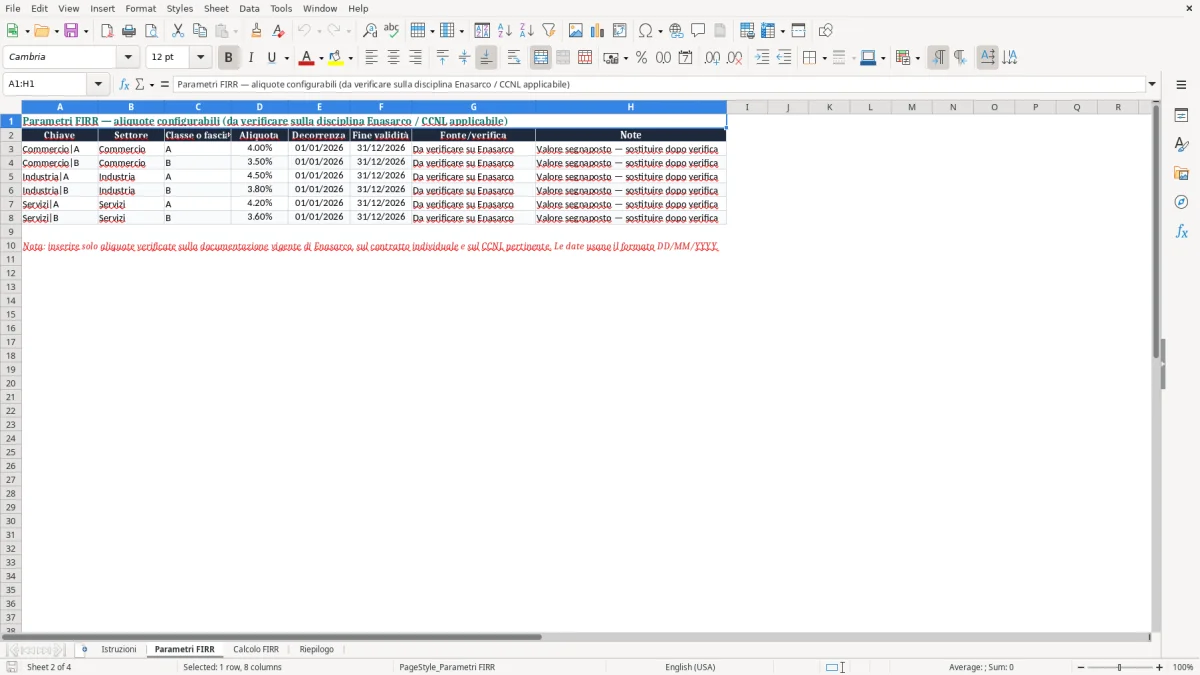Open the Styles menu

[x=180, y=8]
